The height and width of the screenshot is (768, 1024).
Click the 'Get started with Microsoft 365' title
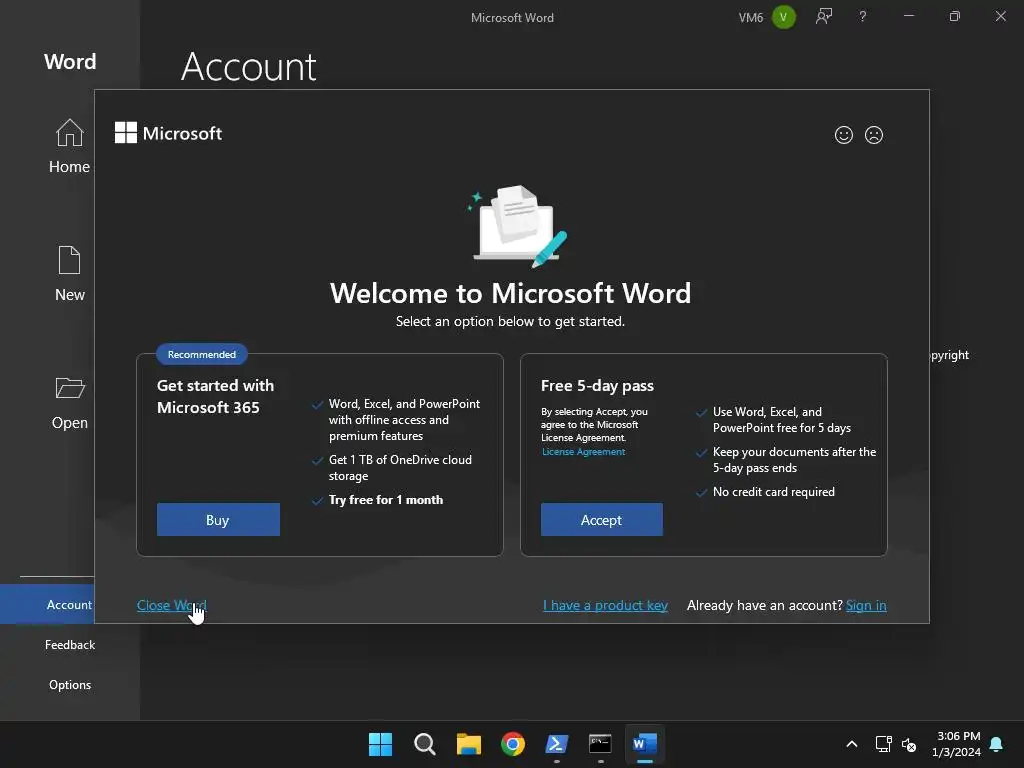[216, 396]
